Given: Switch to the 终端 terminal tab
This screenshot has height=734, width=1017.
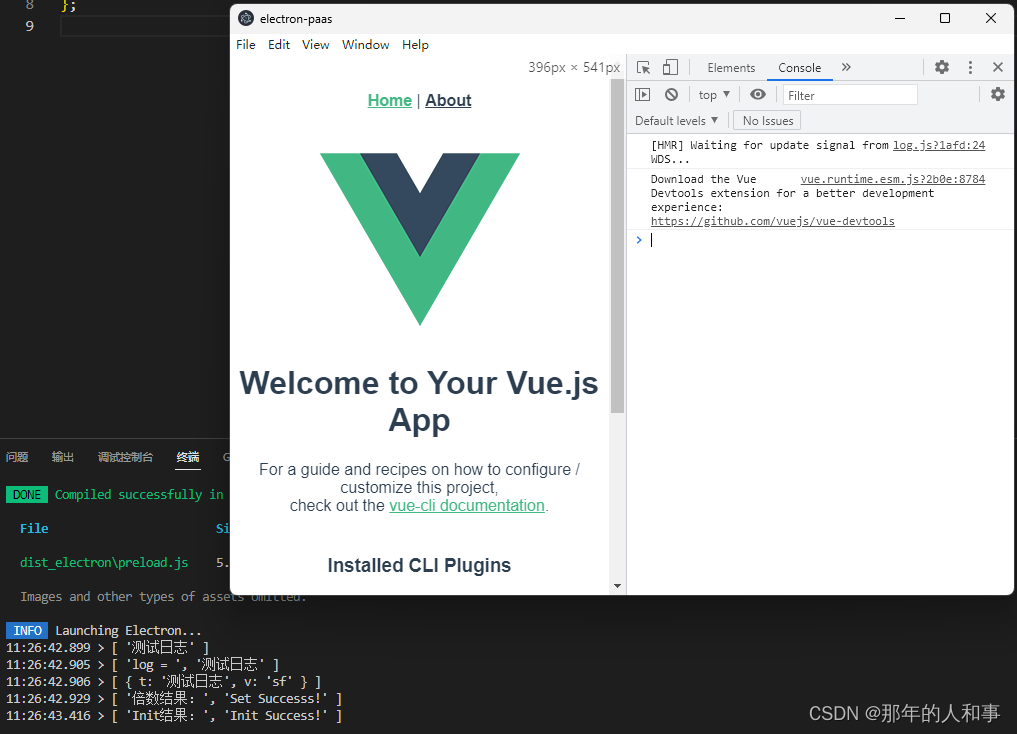Looking at the screenshot, I should point(187,457).
